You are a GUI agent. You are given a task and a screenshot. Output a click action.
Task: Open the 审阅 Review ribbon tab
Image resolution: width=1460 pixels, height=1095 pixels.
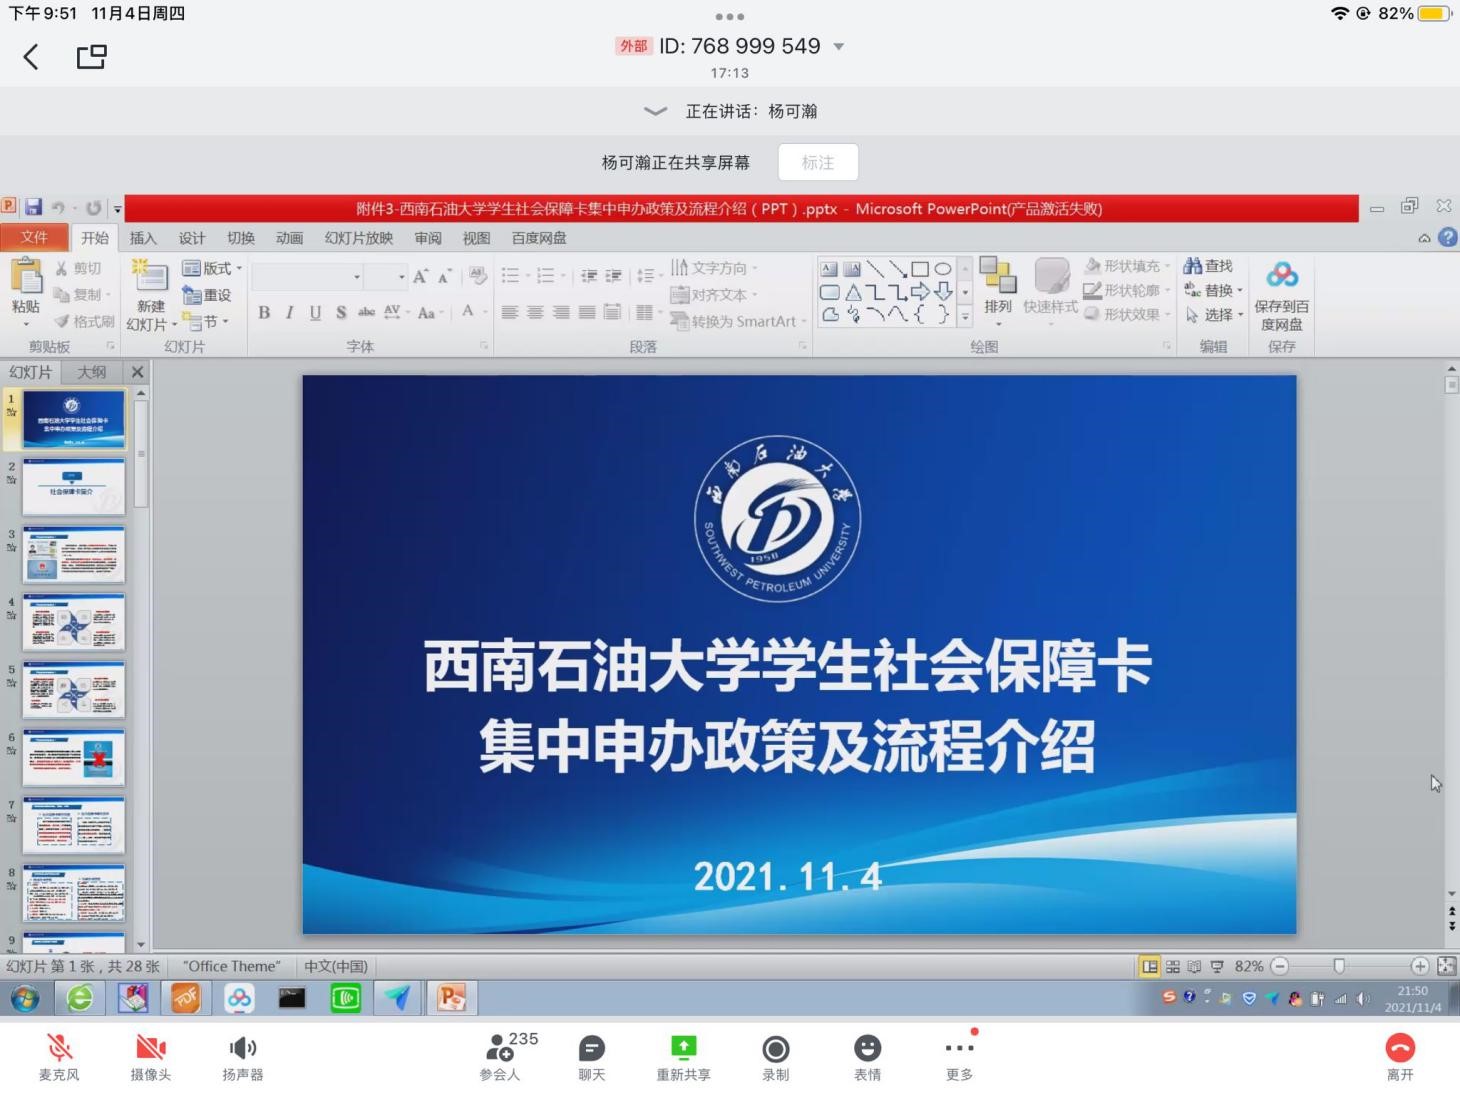click(428, 238)
